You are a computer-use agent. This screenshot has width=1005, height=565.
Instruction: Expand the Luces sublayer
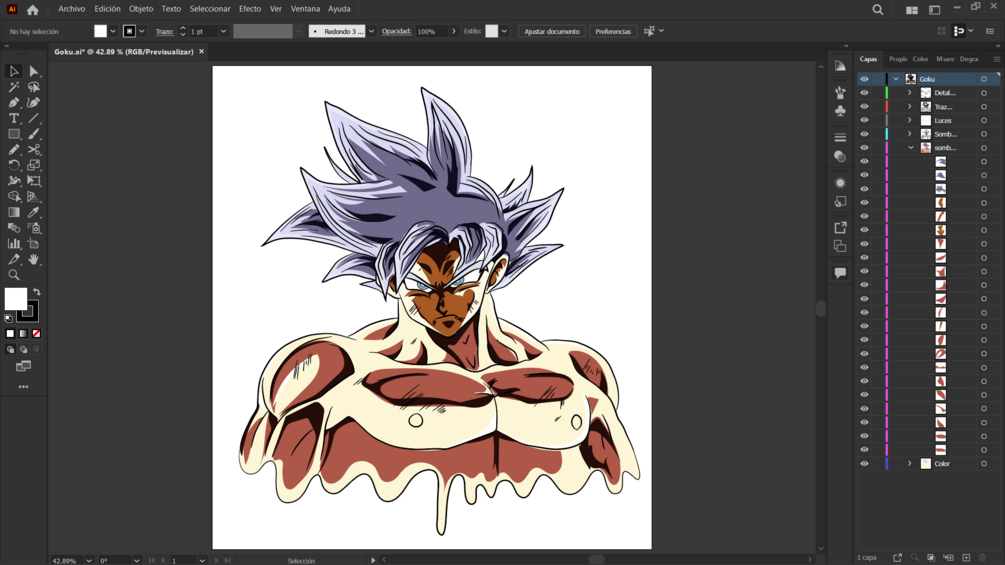click(909, 120)
